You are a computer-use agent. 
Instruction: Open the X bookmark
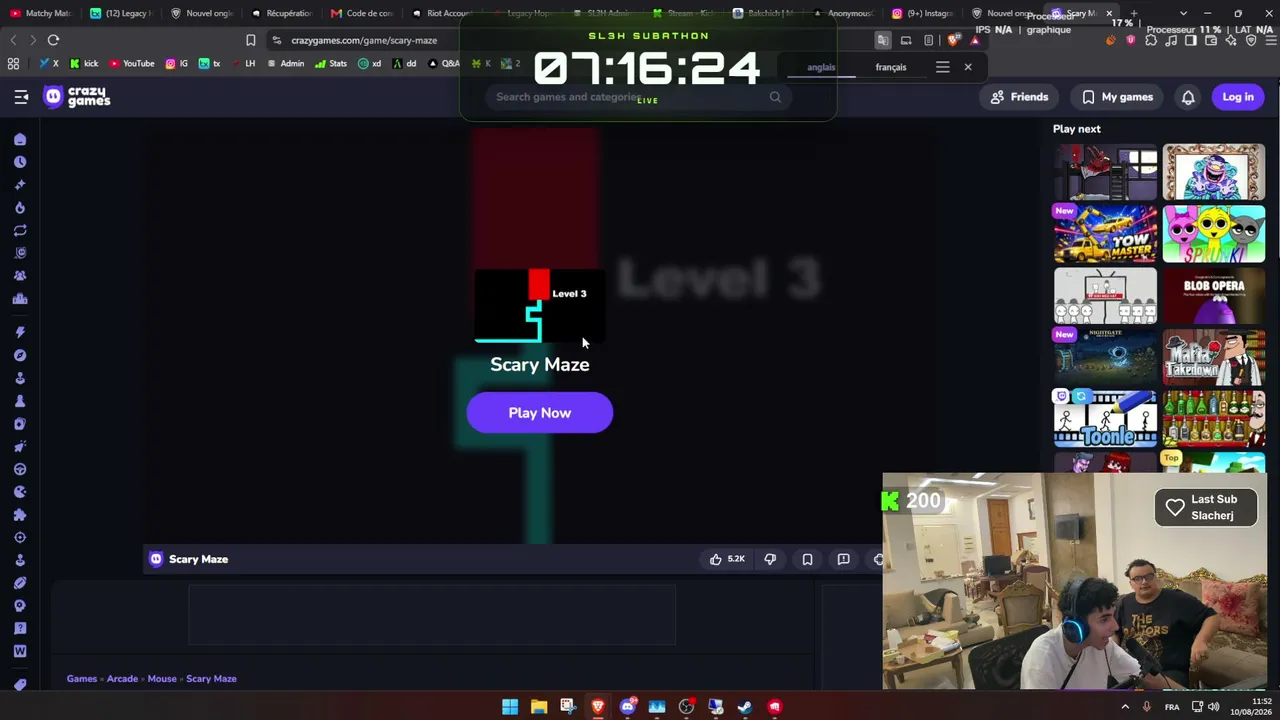(x=48, y=63)
